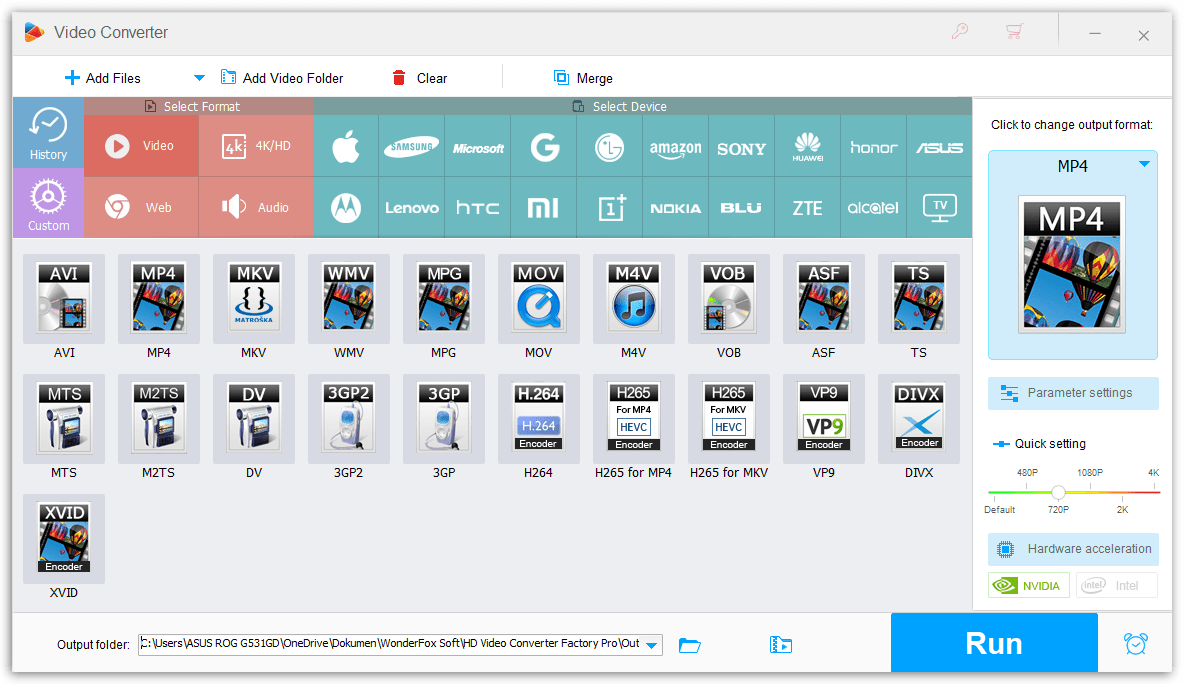Open the scheduled task alarm clock
The width and height of the screenshot is (1184, 684).
click(1136, 643)
